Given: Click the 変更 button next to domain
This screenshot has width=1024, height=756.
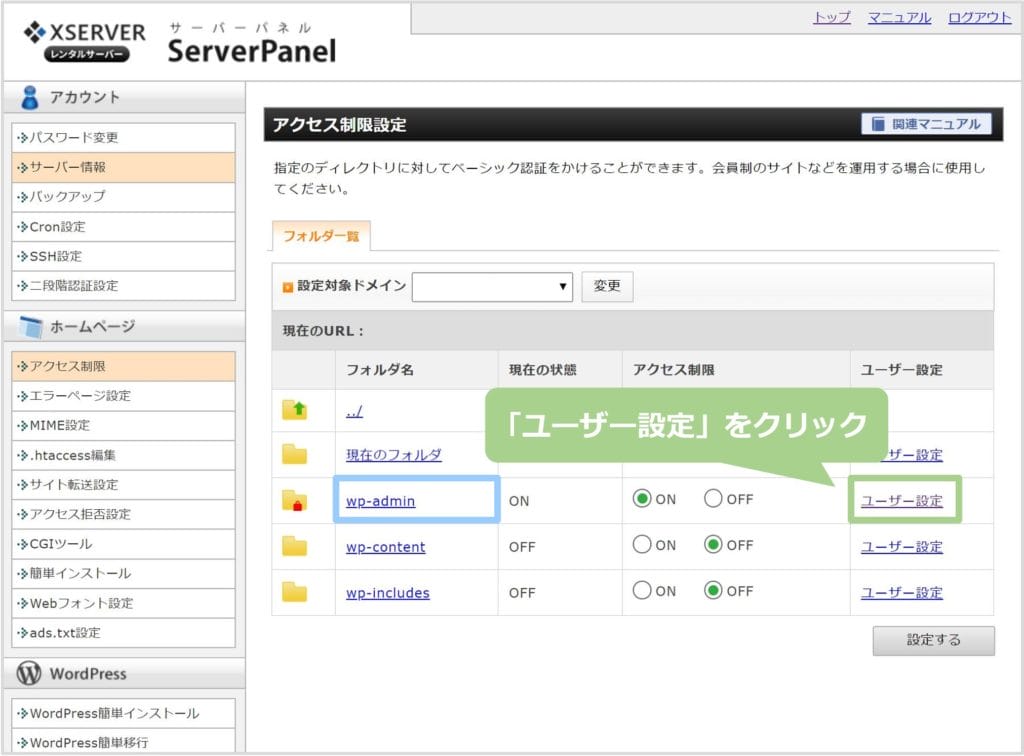Looking at the screenshot, I should point(607,286).
